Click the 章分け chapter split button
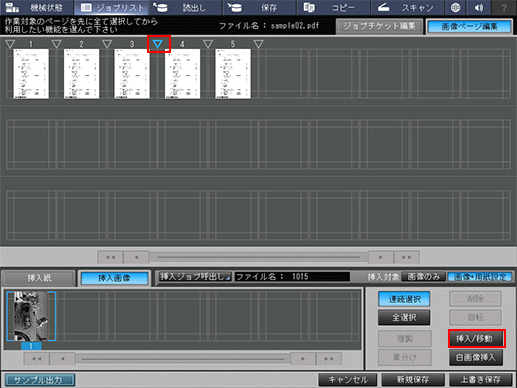Viewport: 517px width, 388px height. tap(405, 358)
